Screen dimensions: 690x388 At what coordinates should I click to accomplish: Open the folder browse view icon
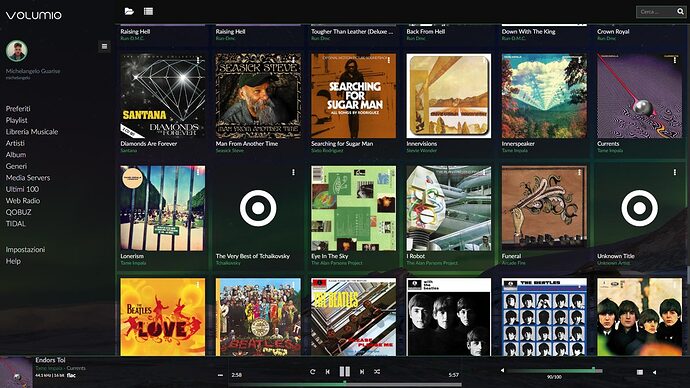tap(129, 11)
